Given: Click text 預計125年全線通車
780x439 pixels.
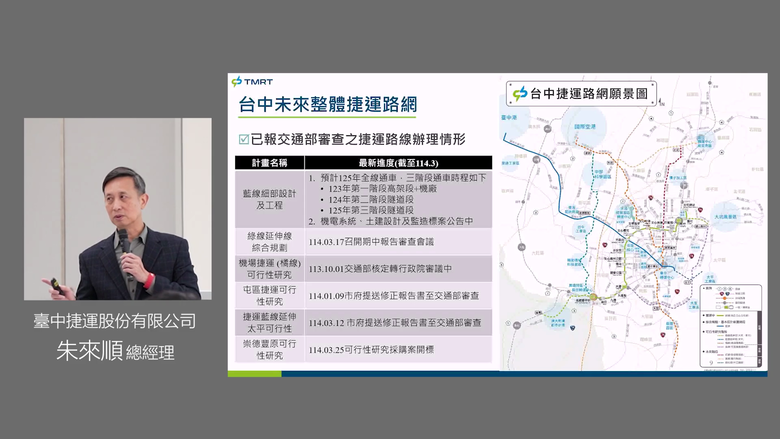Looking at the screenshot, I should coord(361,177).
